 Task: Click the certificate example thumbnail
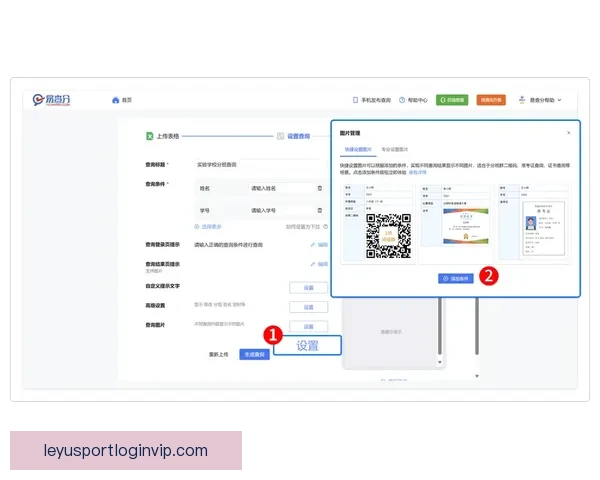[x=455, y=215]
